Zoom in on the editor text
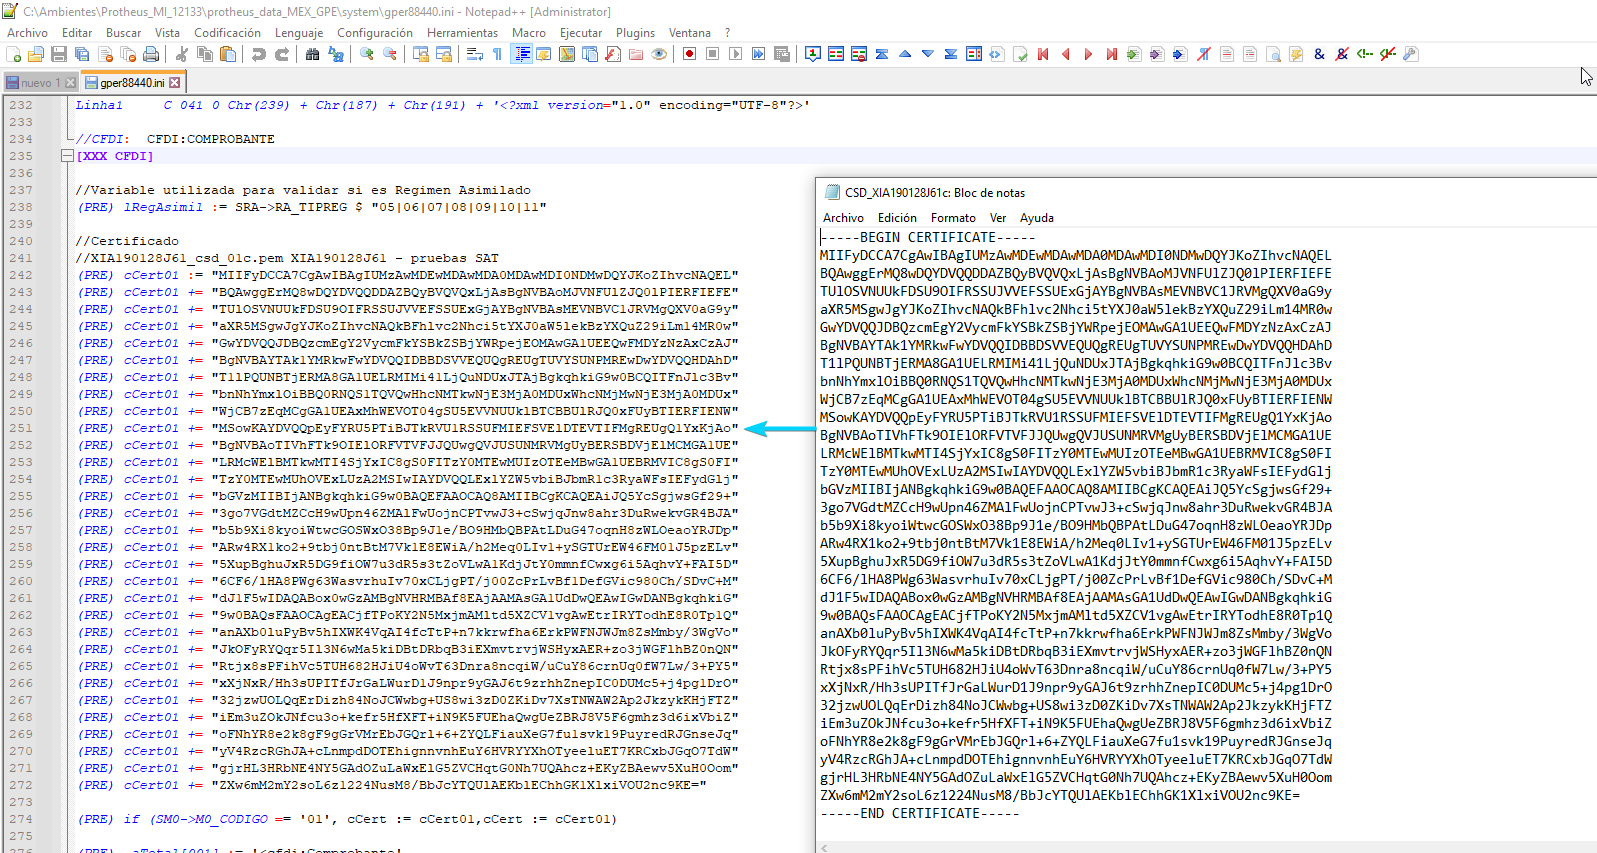Image resolution: width=1597 pixels, height=853 pixels. coord(367,54)
